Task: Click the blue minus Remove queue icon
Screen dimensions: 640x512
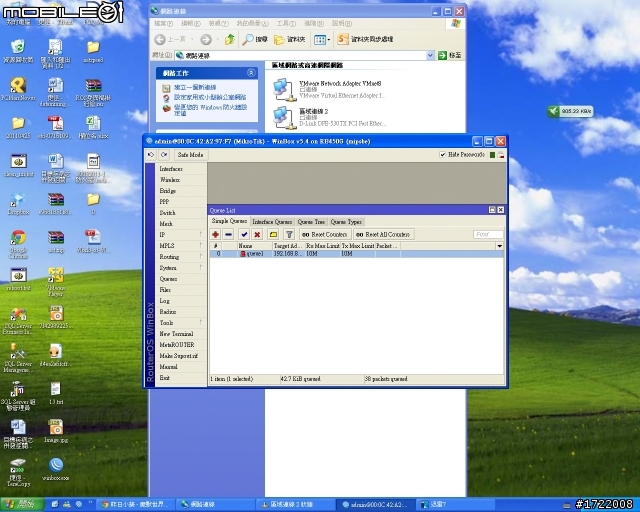Action: click(x=229, y=234)
